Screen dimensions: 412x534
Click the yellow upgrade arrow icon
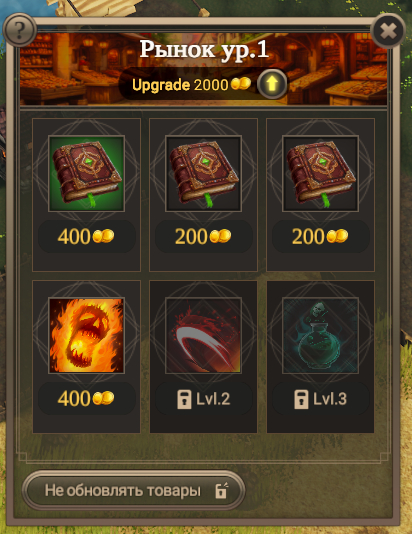coord(272,84)
